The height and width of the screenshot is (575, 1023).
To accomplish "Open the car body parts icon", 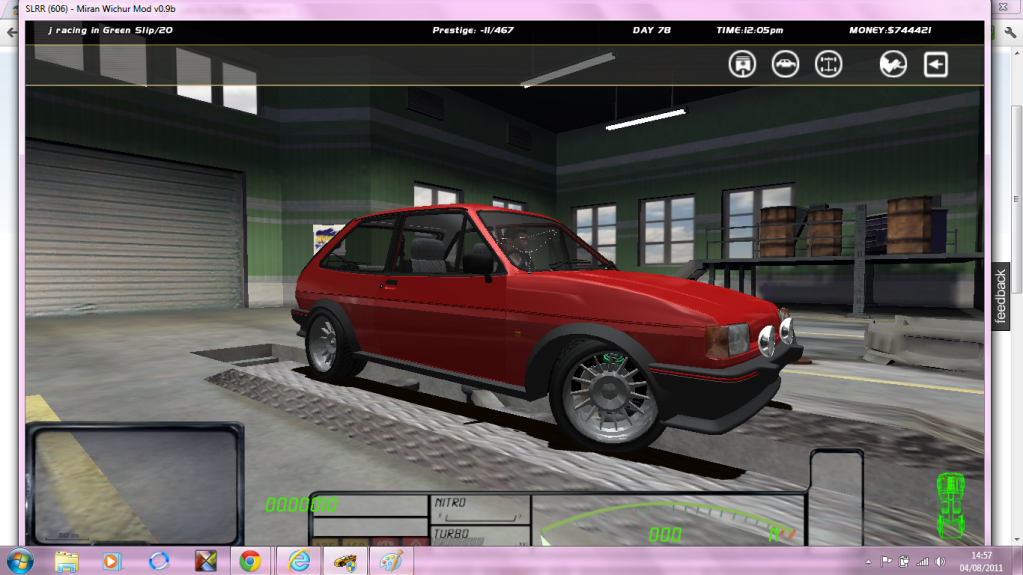I will click(785, 64).
